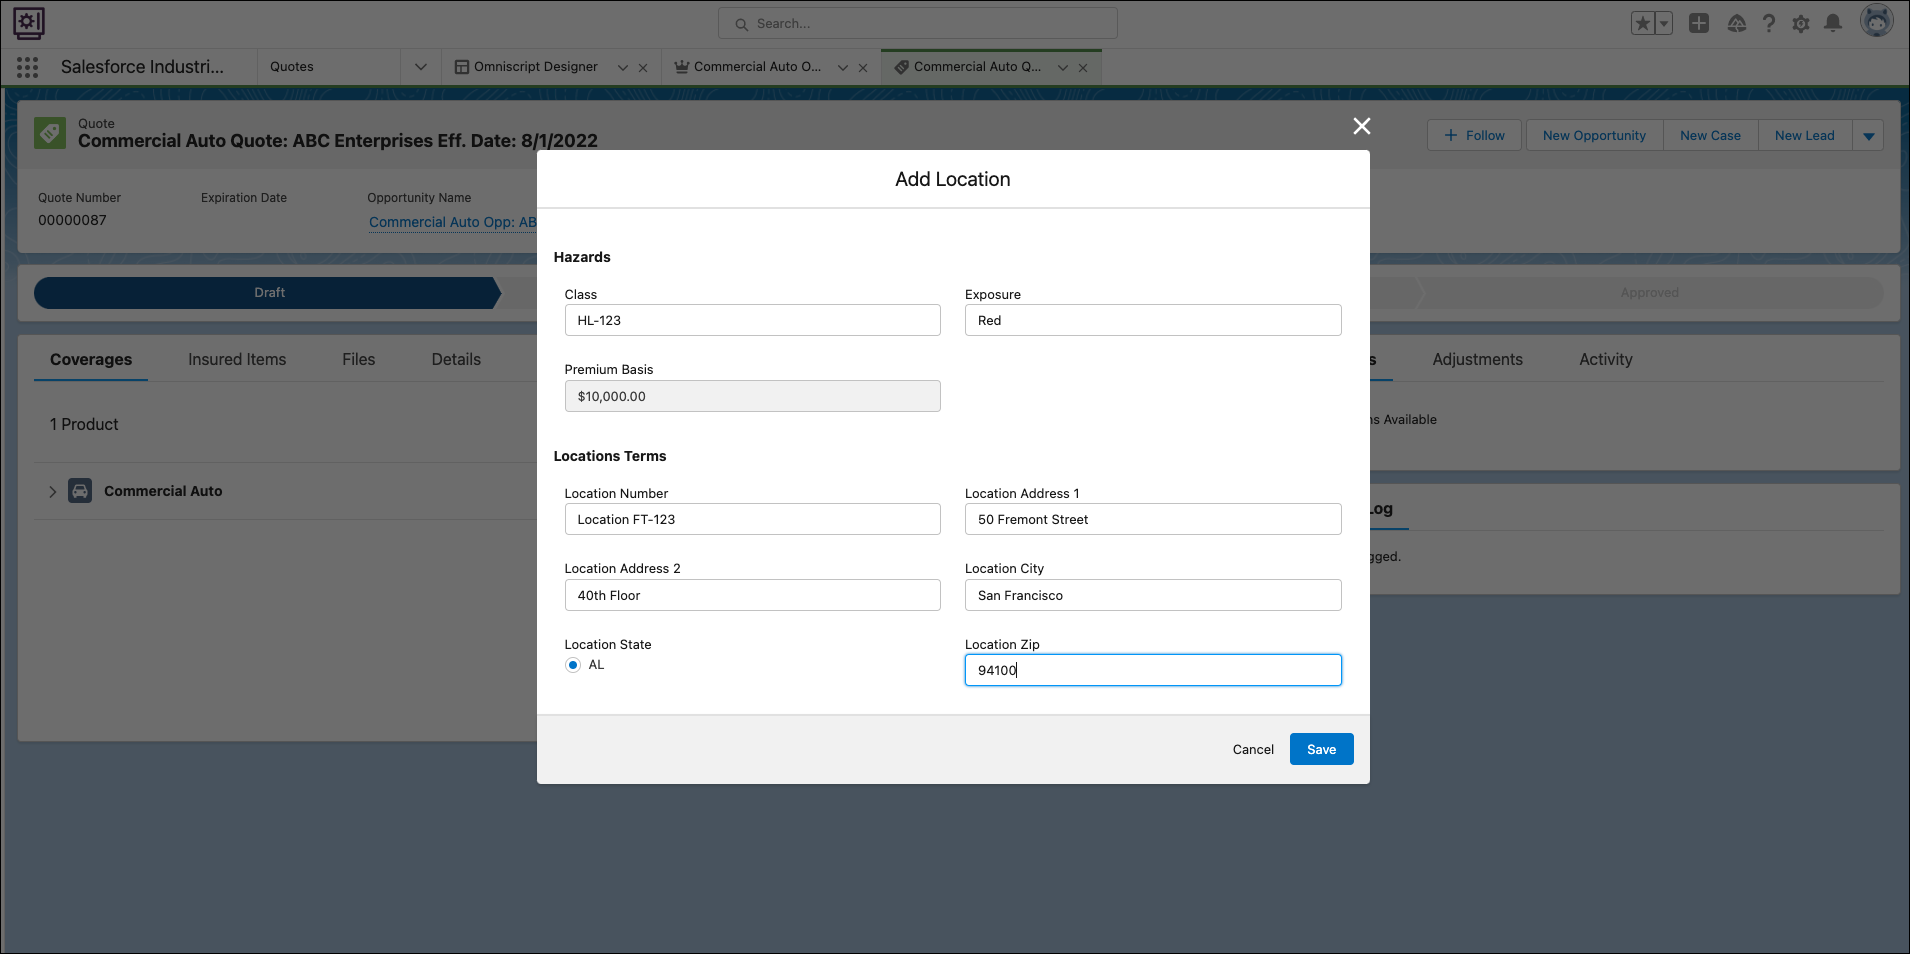
Task: Open the Files tab
Action: click(359, 360)
